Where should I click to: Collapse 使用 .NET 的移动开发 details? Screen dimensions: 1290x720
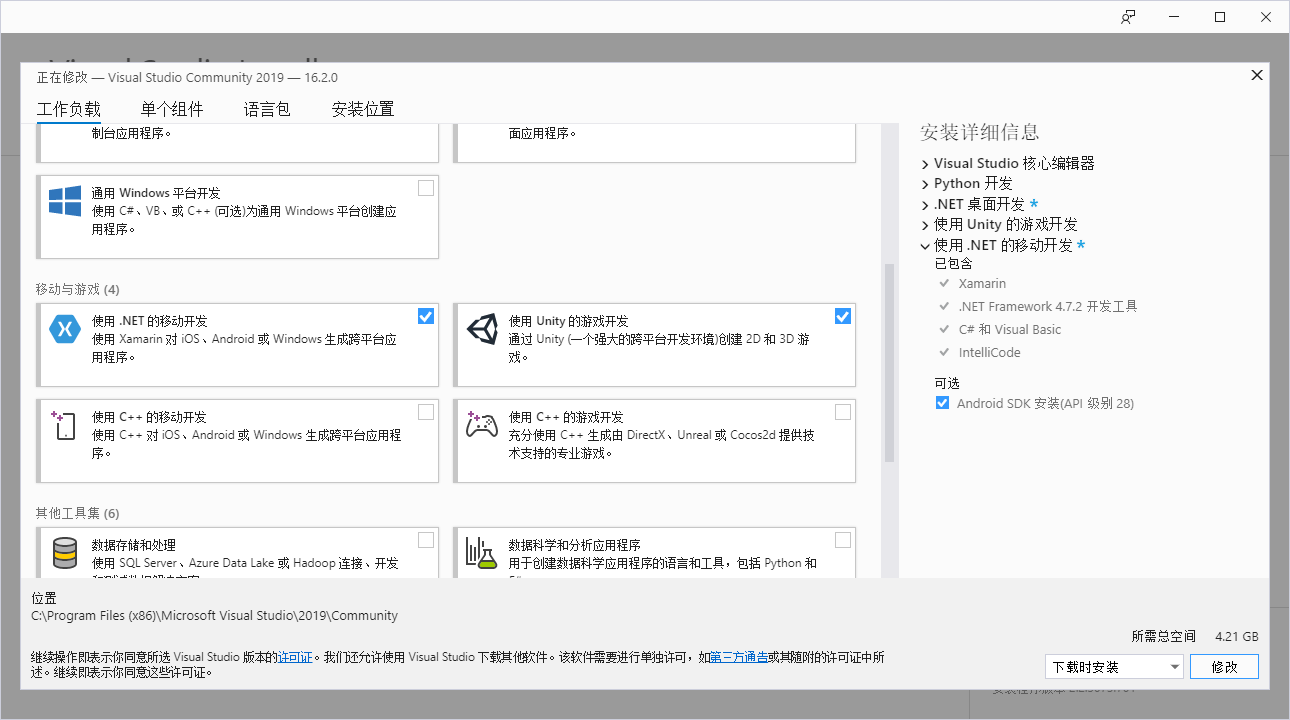[x=924, y=244]
